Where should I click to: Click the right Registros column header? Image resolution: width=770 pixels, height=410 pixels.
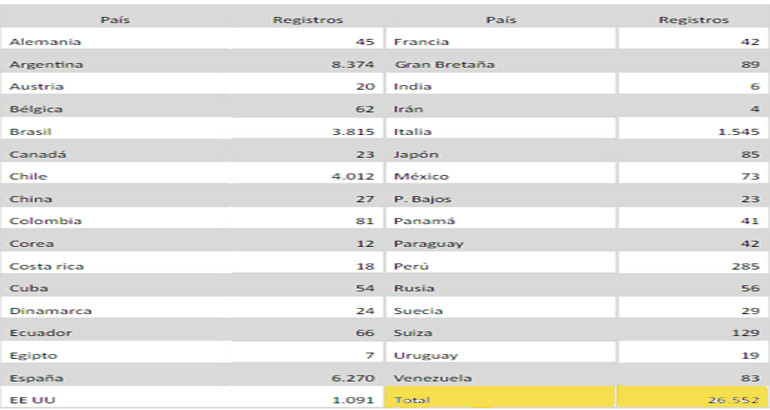pyautogui.click(x=693, y=19)
